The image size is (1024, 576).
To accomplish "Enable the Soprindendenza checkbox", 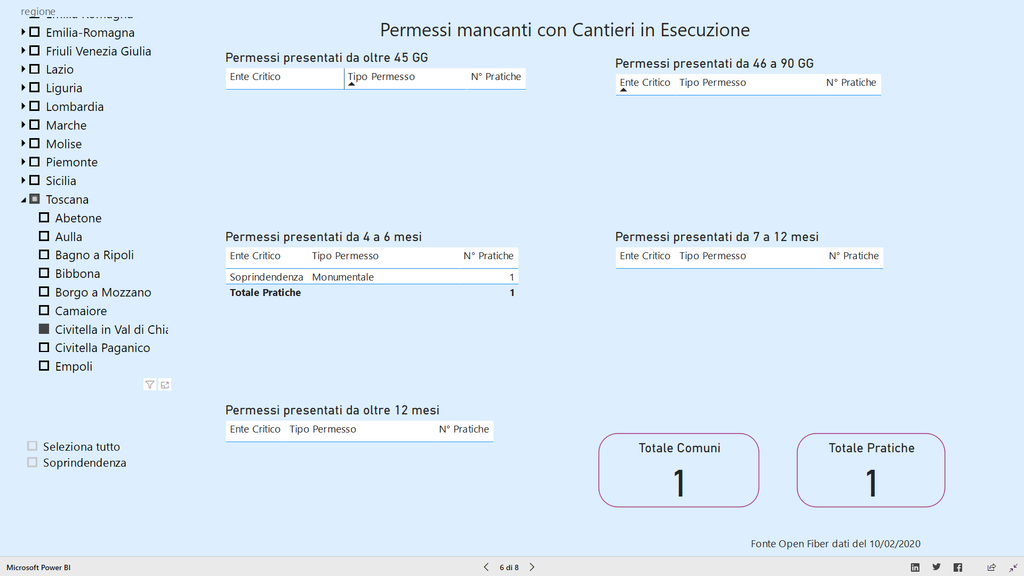I will point(33,463).
